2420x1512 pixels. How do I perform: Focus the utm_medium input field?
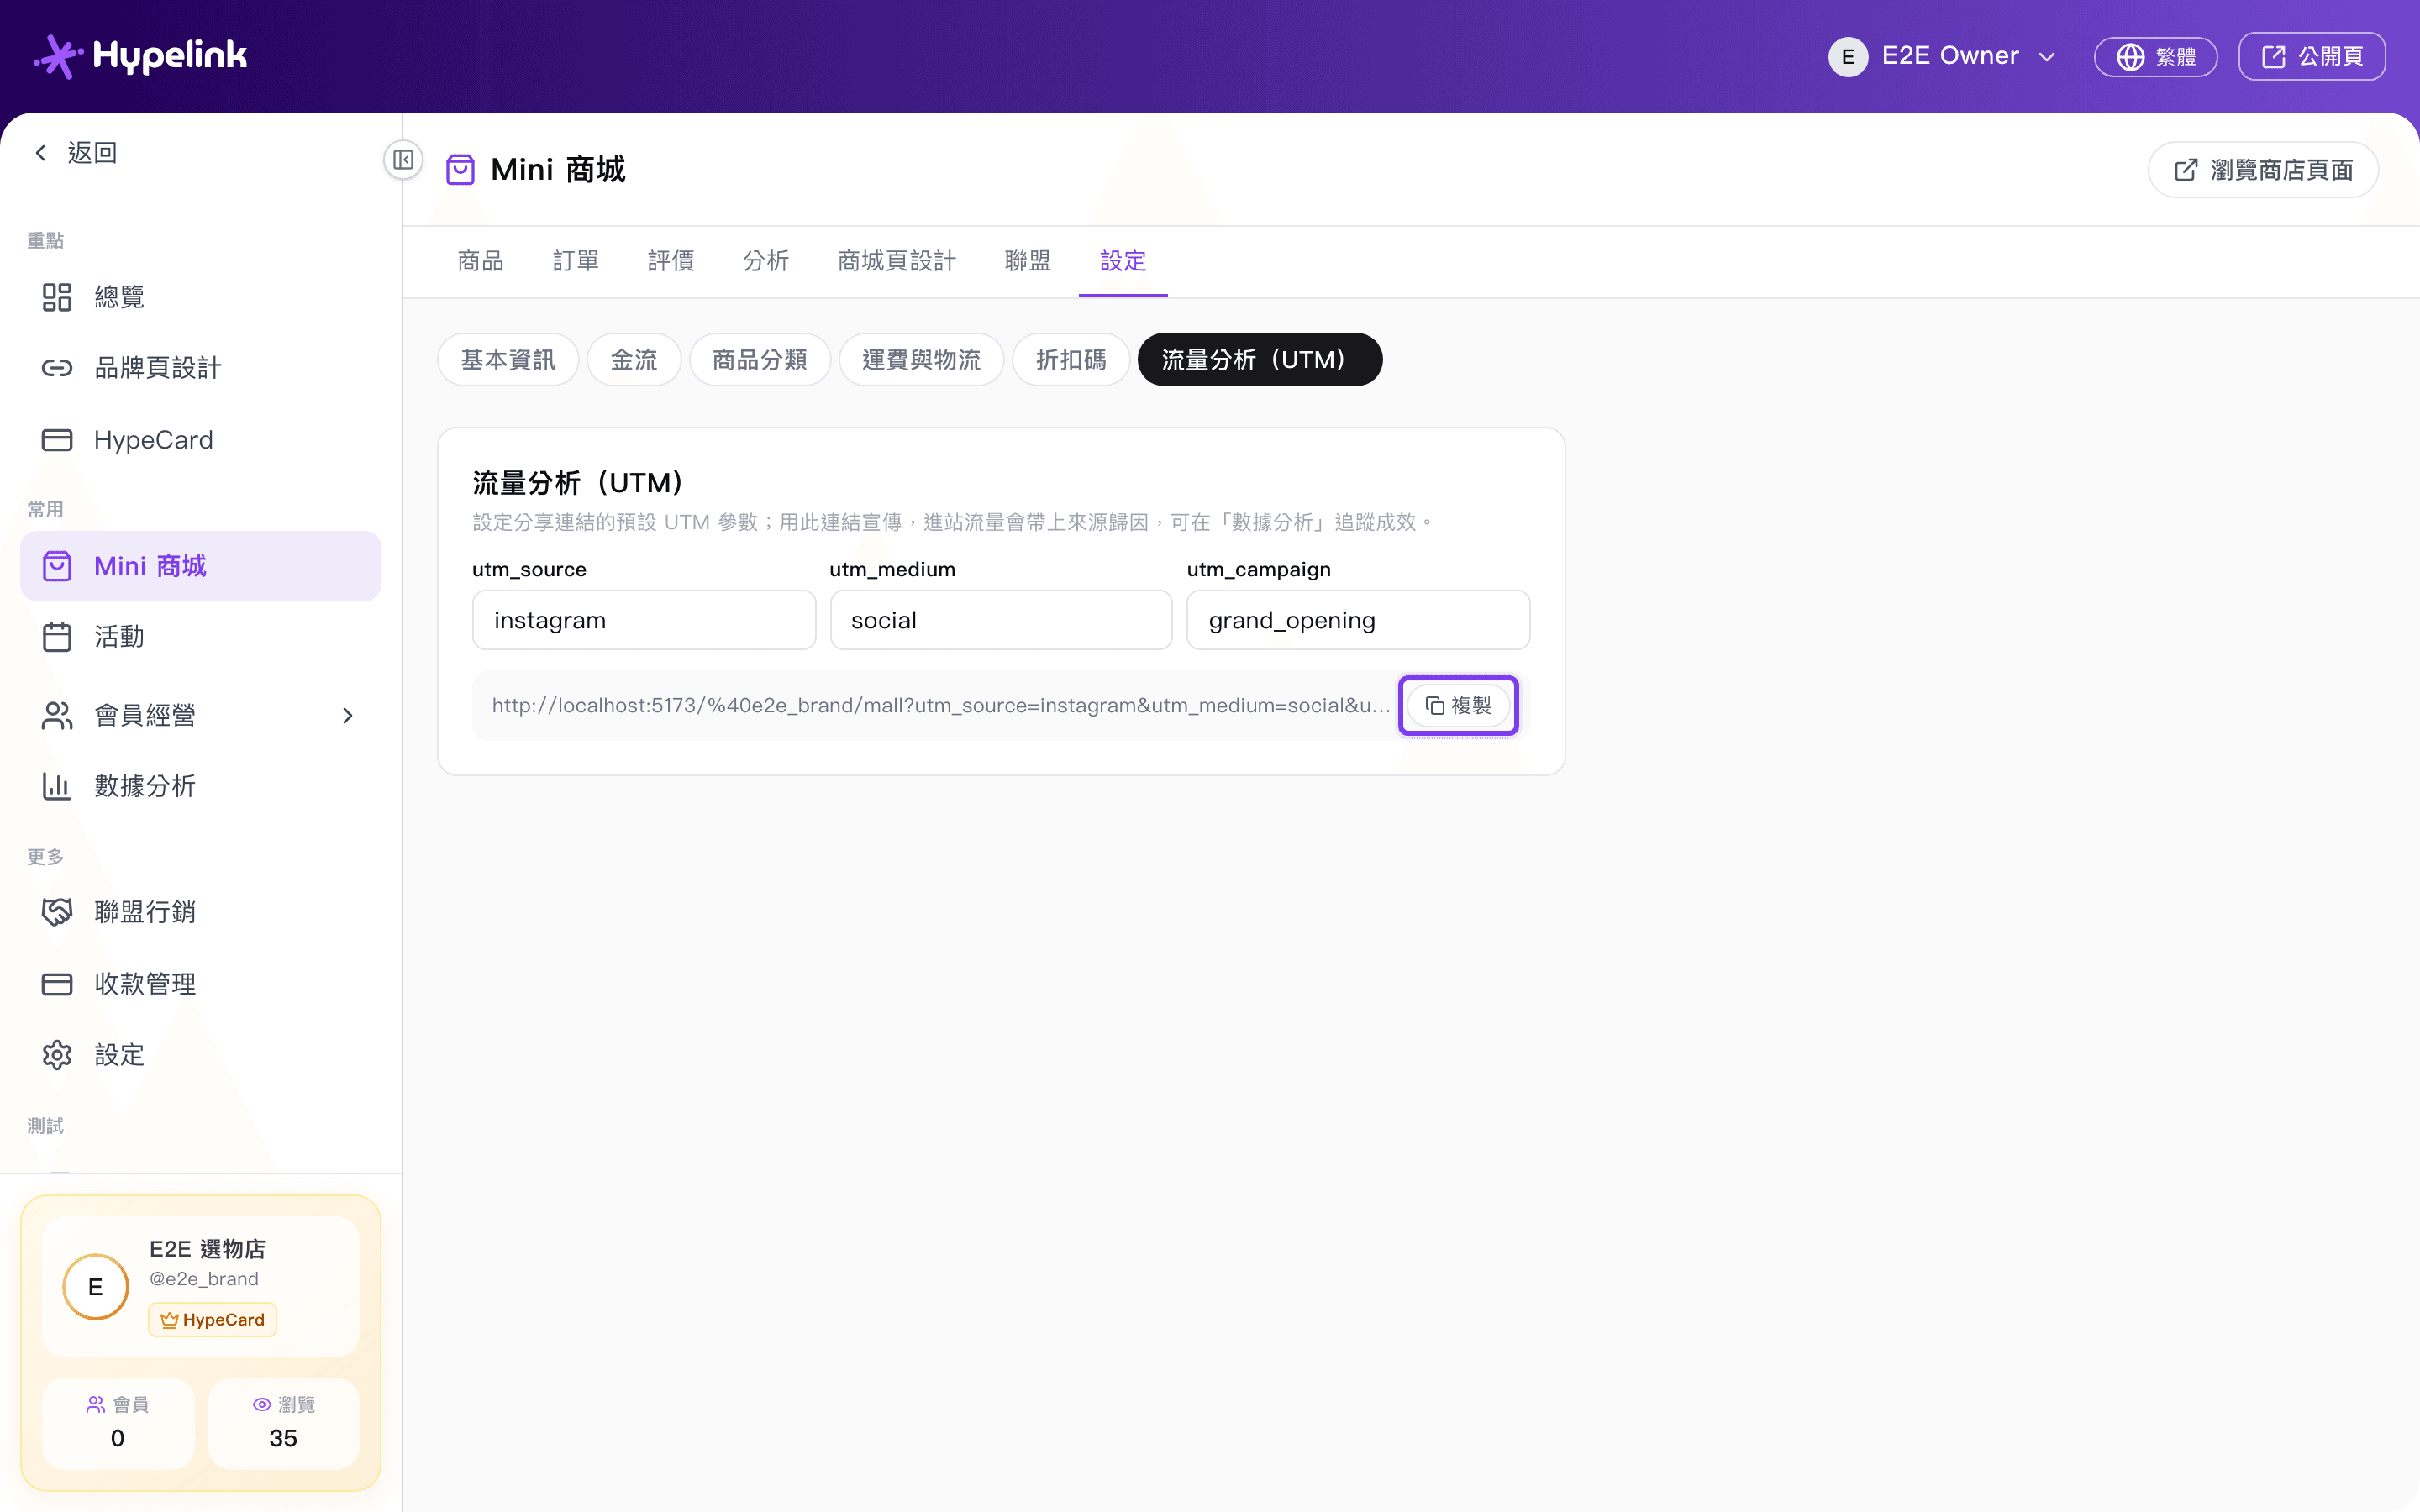click(x=1001, y=620)
